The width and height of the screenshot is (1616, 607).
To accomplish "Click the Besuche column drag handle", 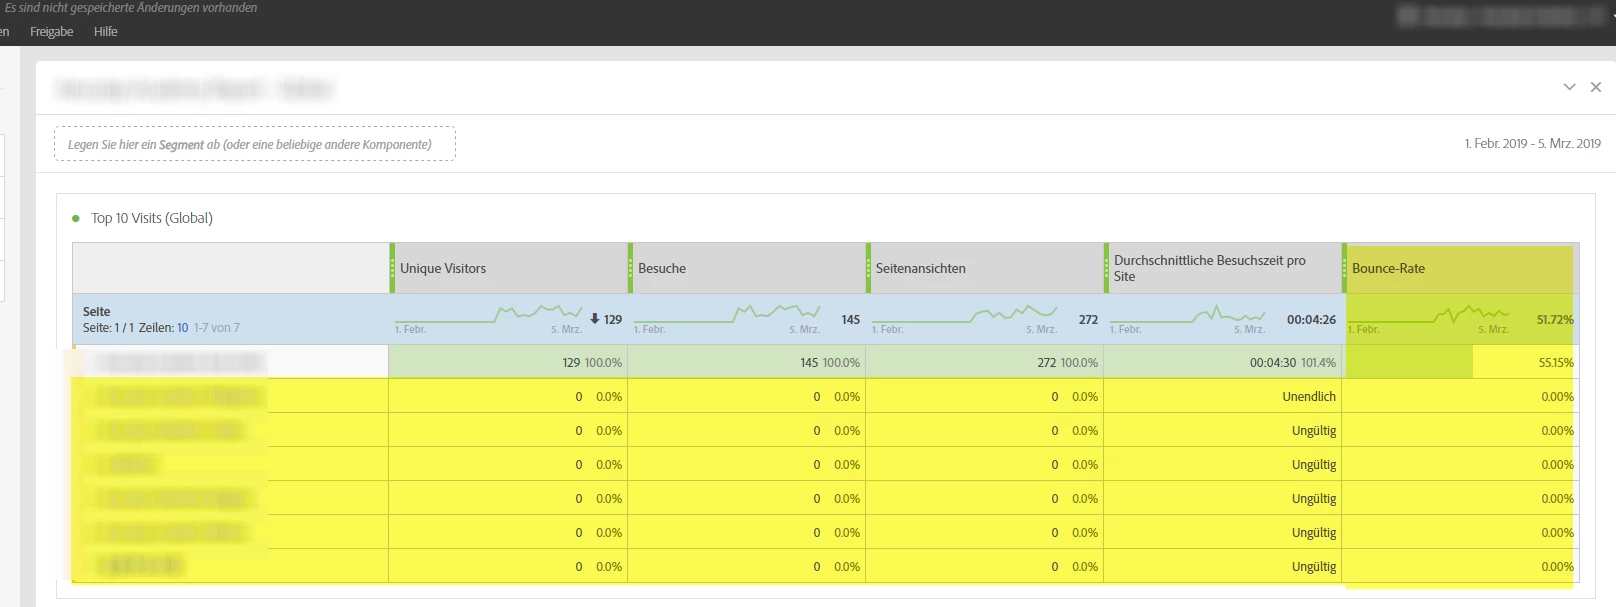I will [x=631, y=268].
